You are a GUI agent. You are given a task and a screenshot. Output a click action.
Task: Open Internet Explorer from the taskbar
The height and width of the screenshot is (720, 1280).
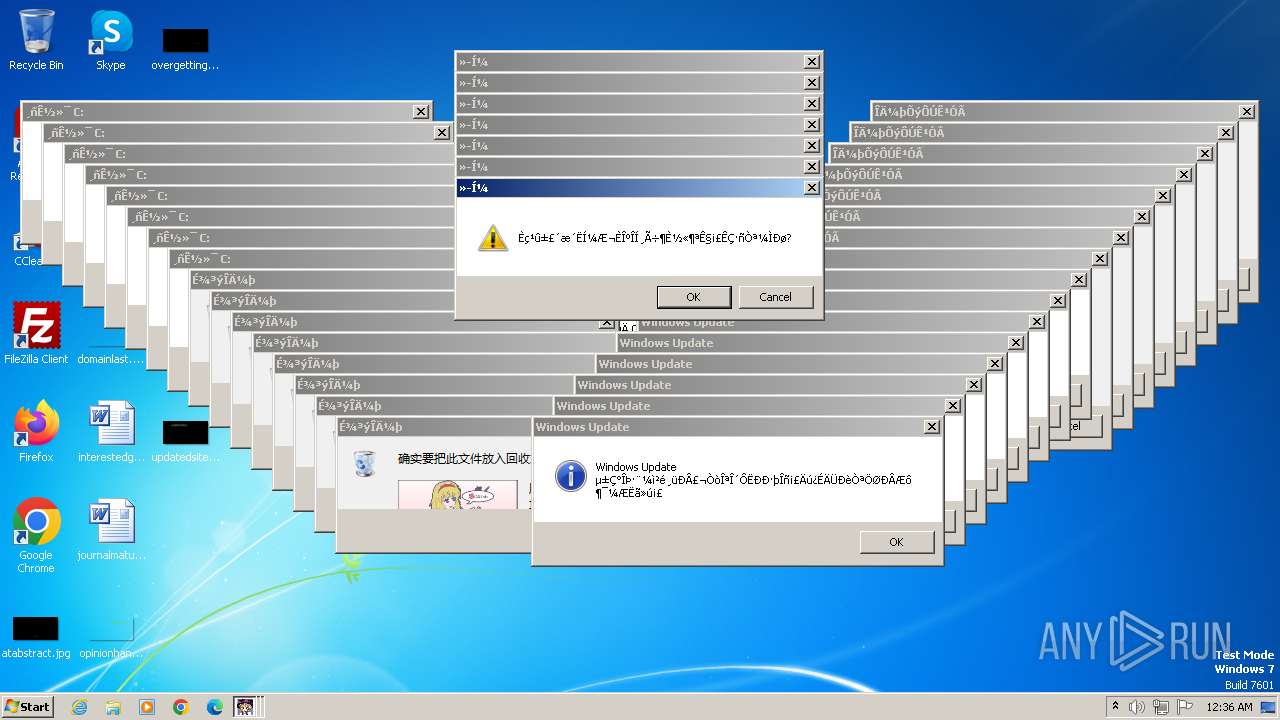pyautogui.click(x=79, y=707)
